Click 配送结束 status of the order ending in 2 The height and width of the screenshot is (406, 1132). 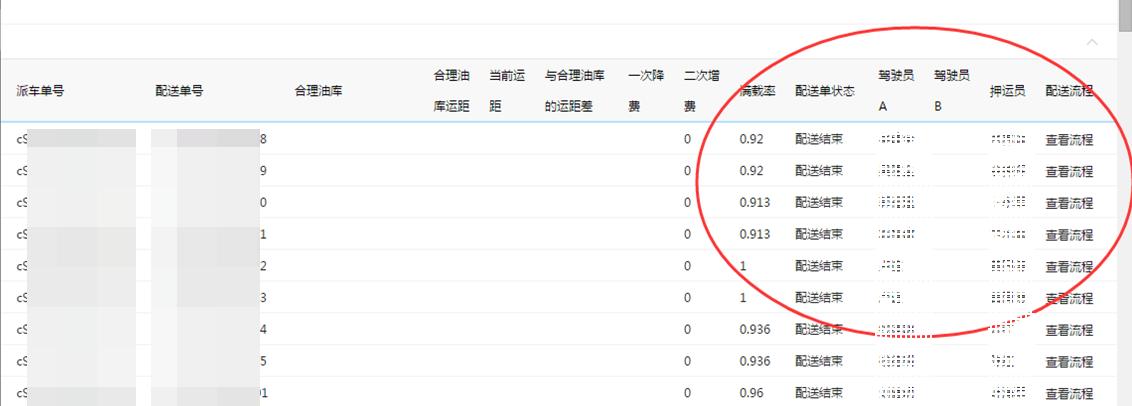point(819,266)
